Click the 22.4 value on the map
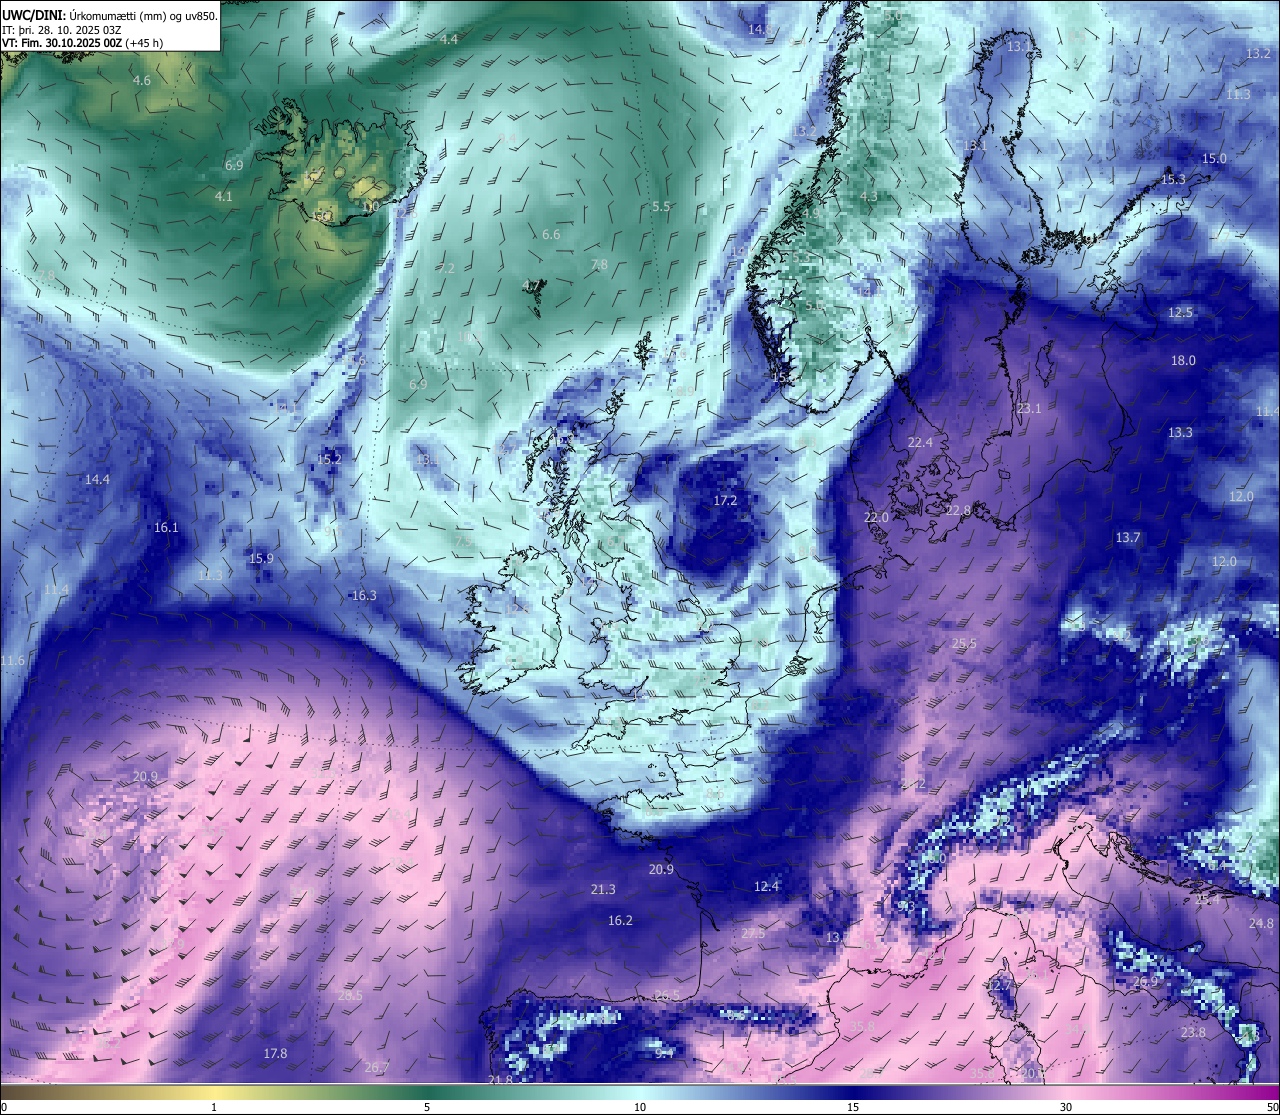This screenshot has width=1280, height=1115. pos(920,442)
